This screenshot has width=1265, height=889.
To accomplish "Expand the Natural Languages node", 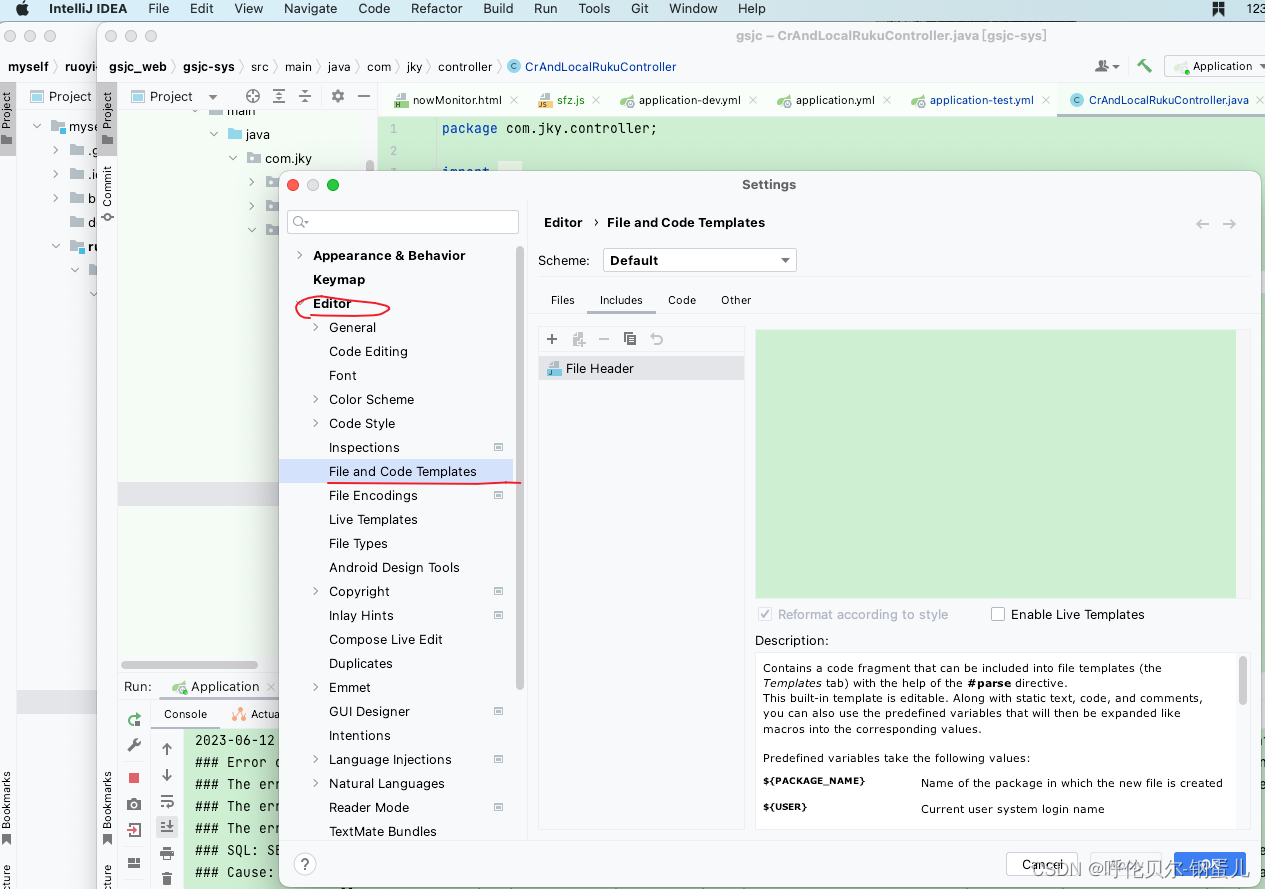I will [x=316, y=783].
